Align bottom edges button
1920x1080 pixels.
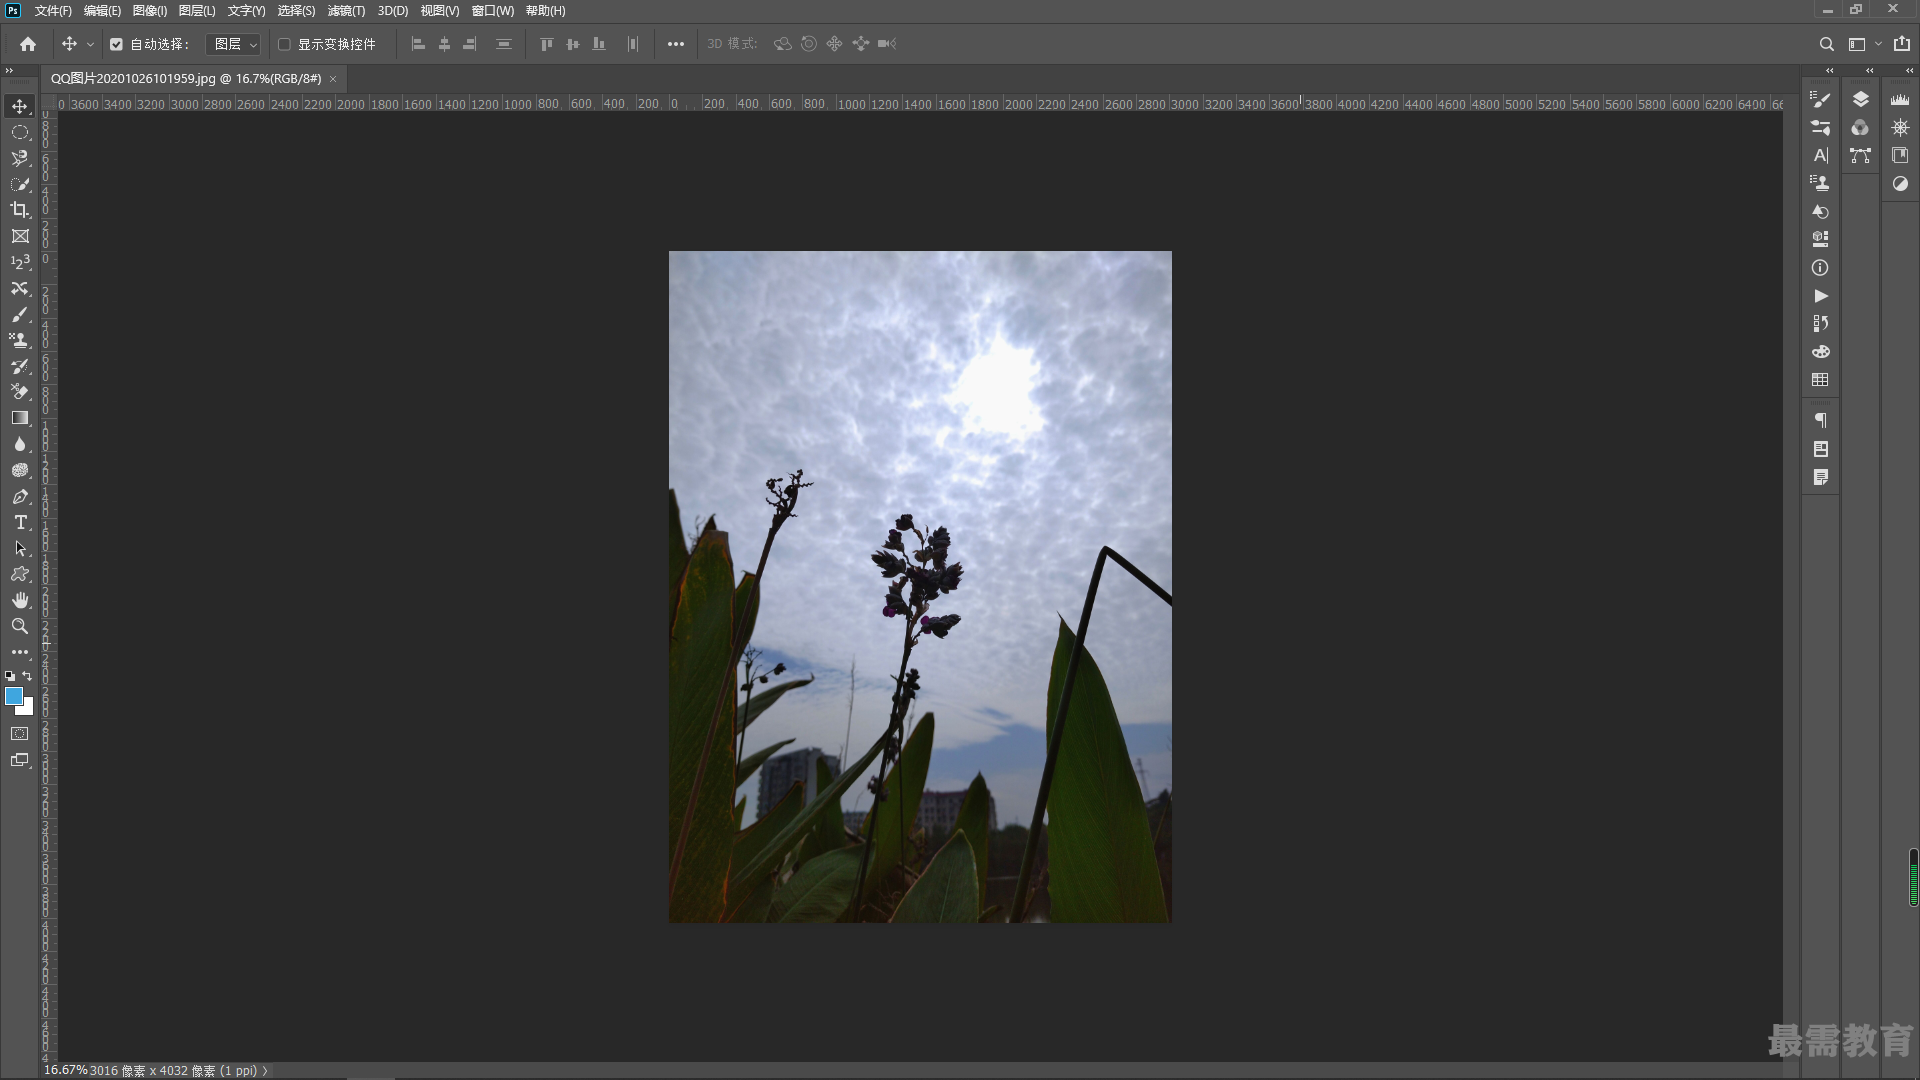(598, 44)
